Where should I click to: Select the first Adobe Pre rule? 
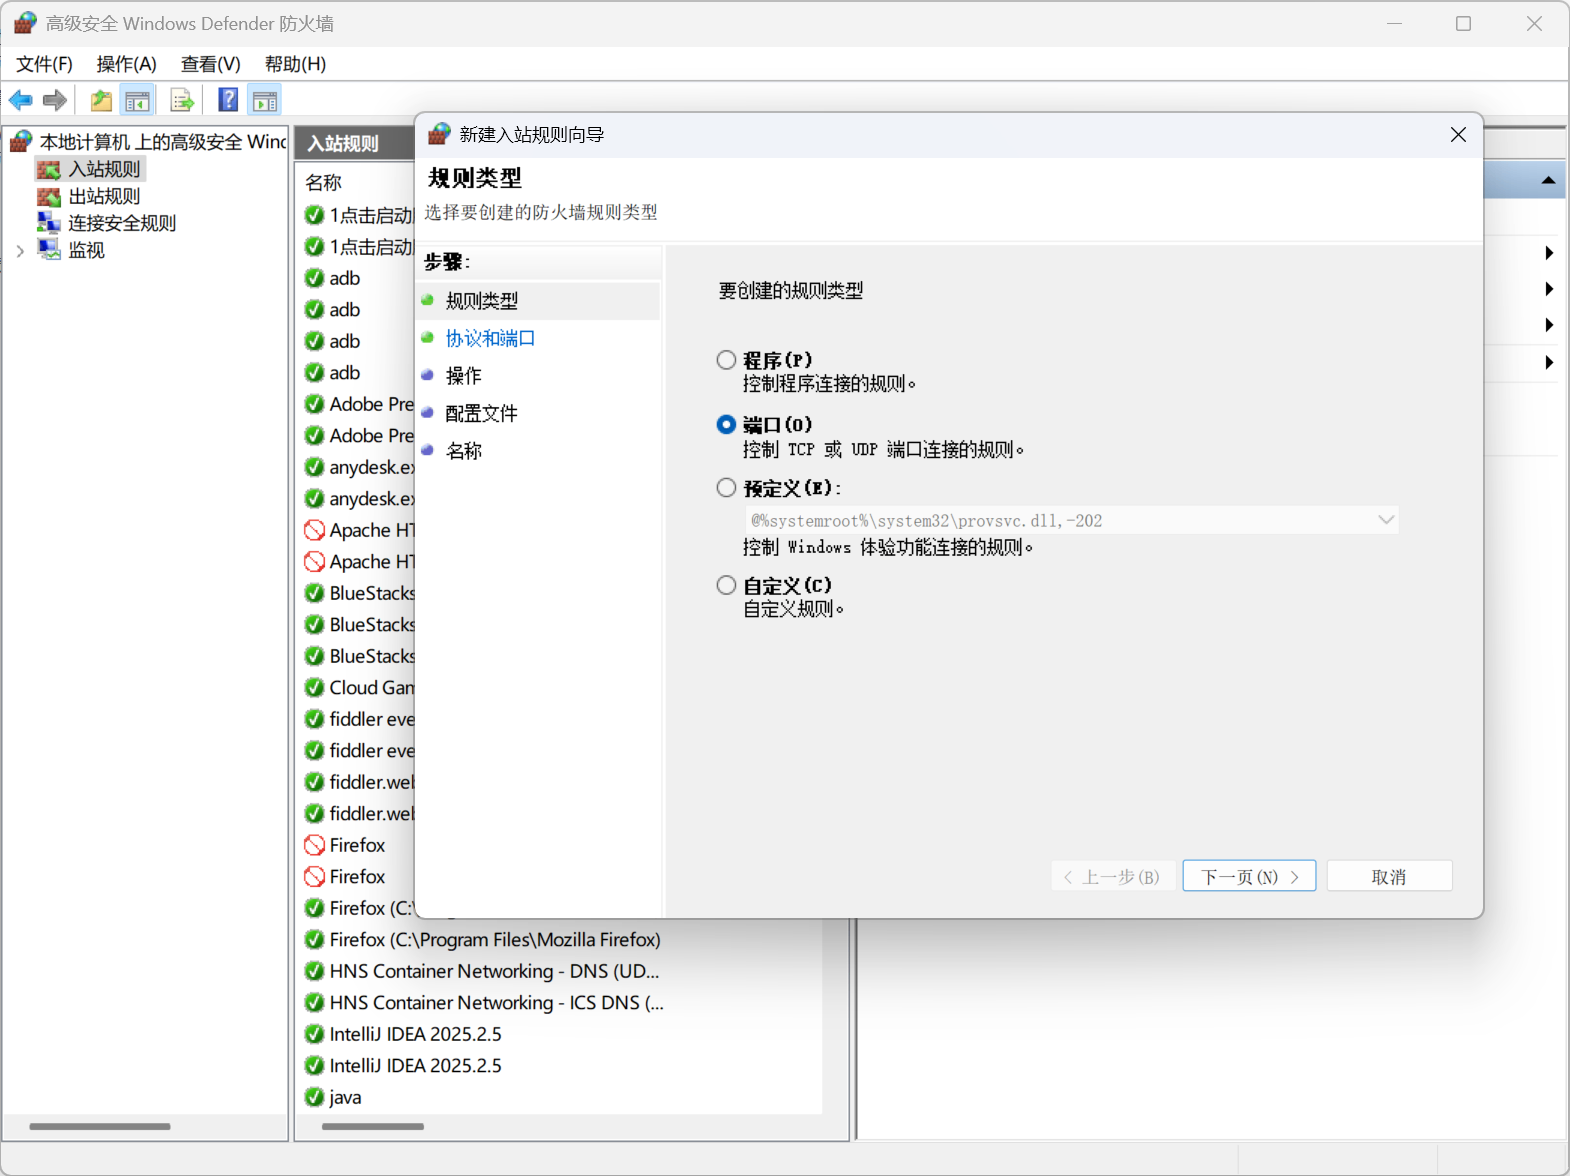coord(371,404)
